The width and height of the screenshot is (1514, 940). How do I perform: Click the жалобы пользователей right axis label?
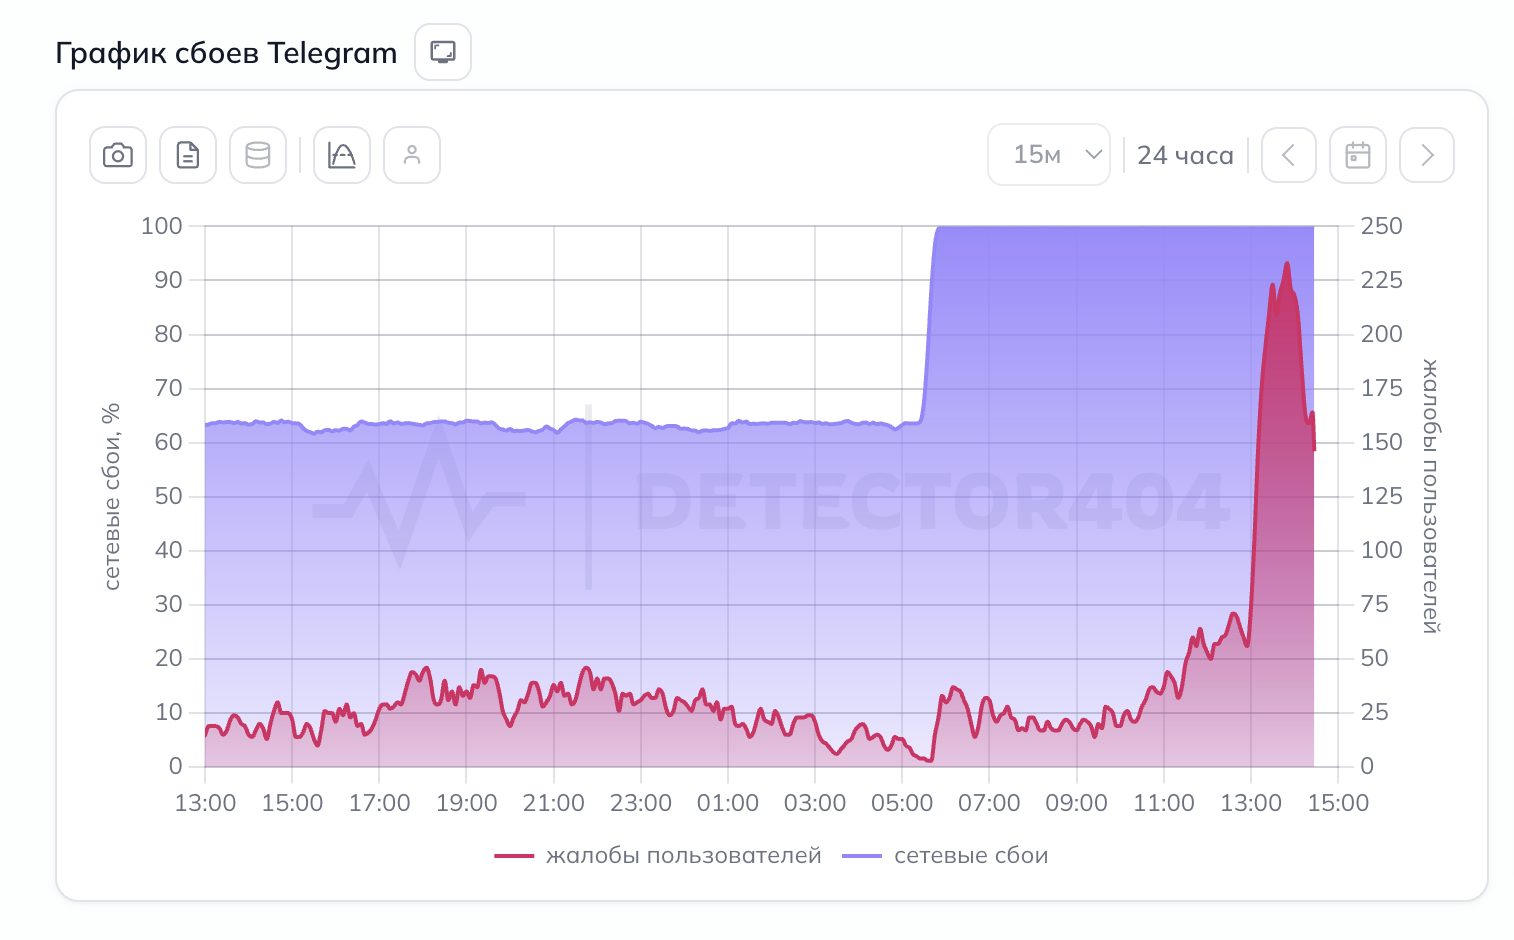click(1428, 495)
